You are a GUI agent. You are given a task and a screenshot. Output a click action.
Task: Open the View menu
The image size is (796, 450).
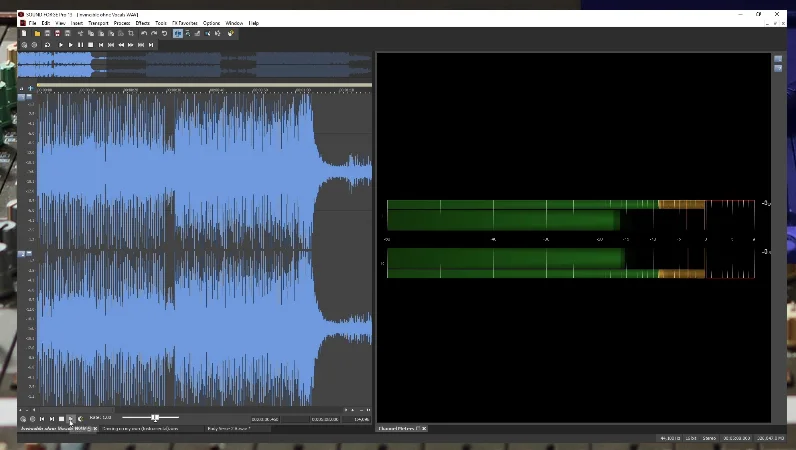[60, 23]
